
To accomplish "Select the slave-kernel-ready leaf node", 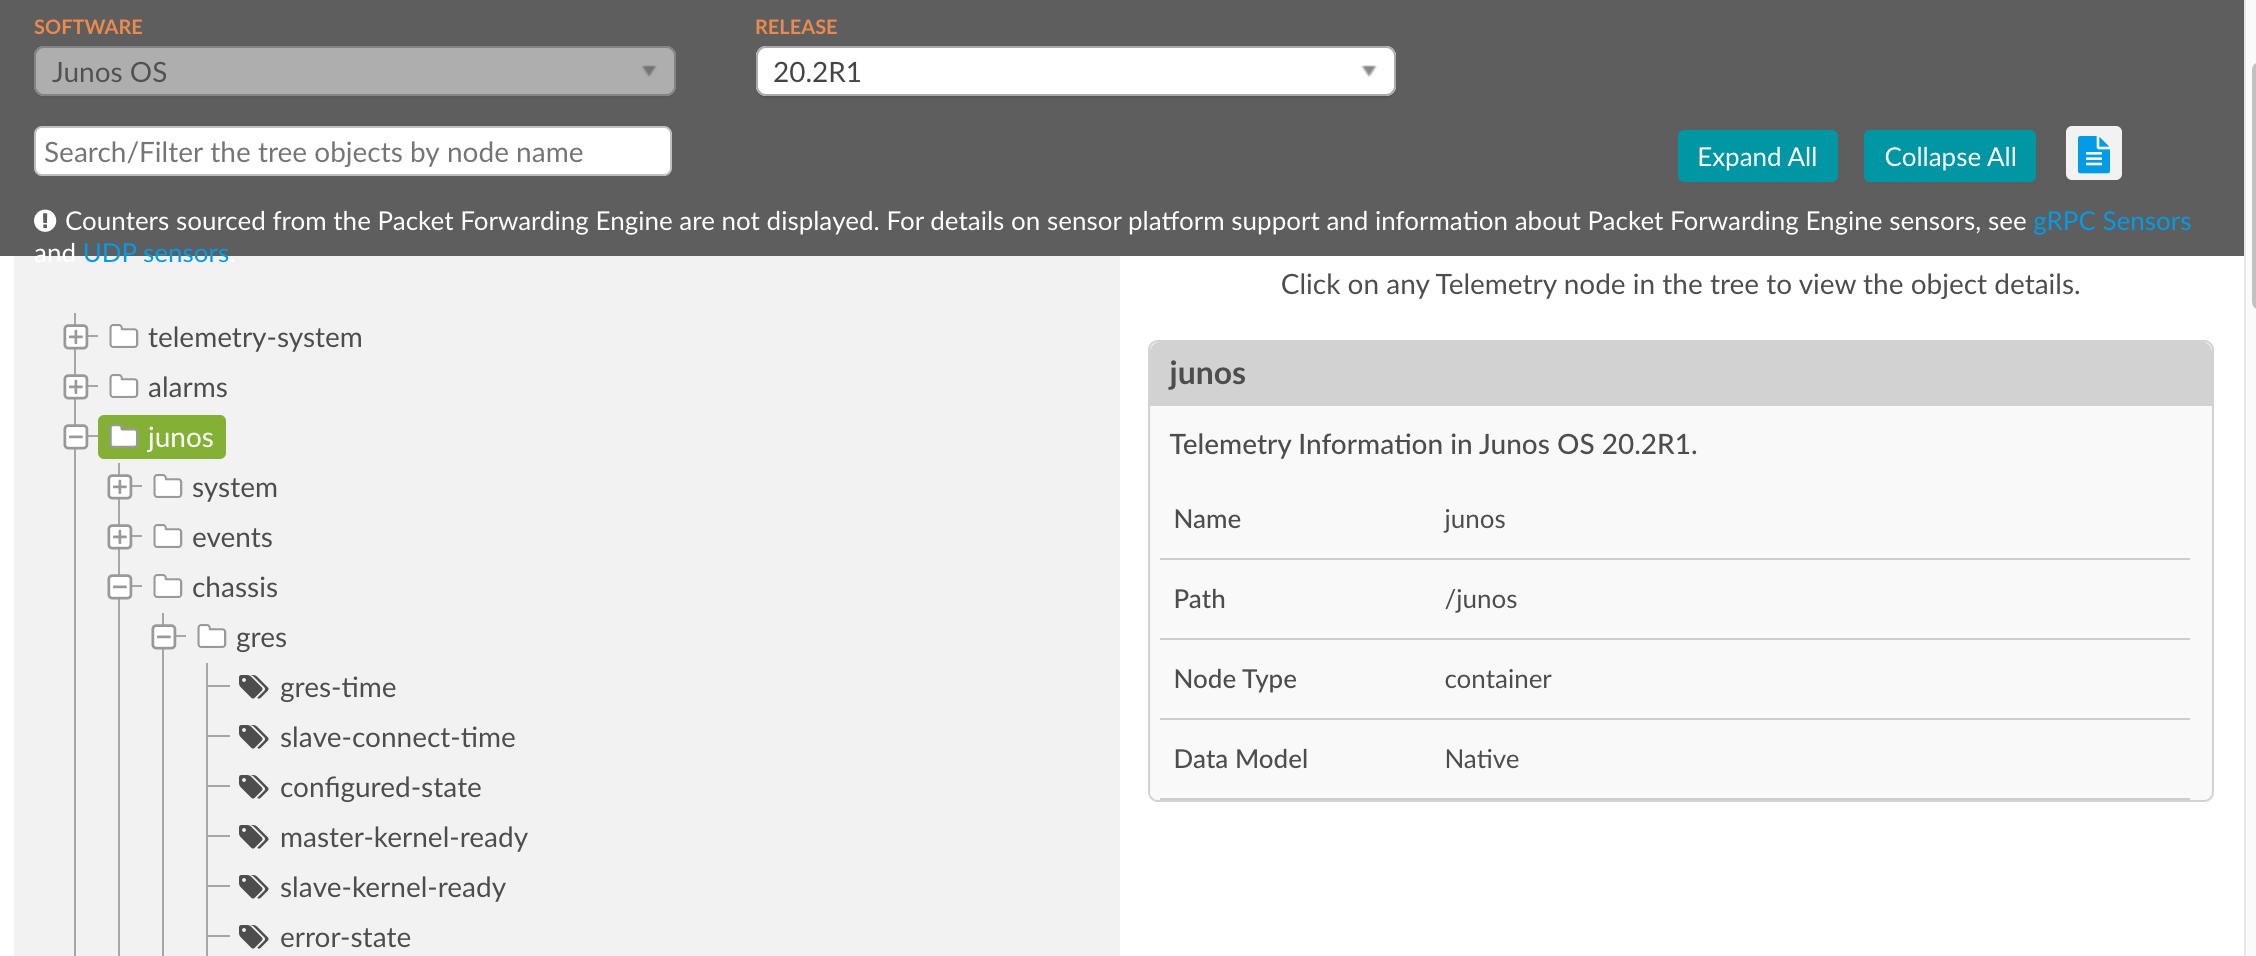I will click(393, 887).
